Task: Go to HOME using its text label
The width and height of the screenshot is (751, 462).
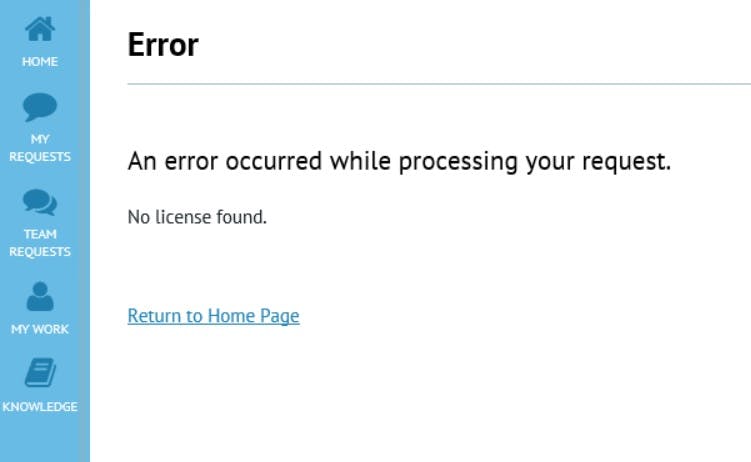Action: tap(40, 62)
